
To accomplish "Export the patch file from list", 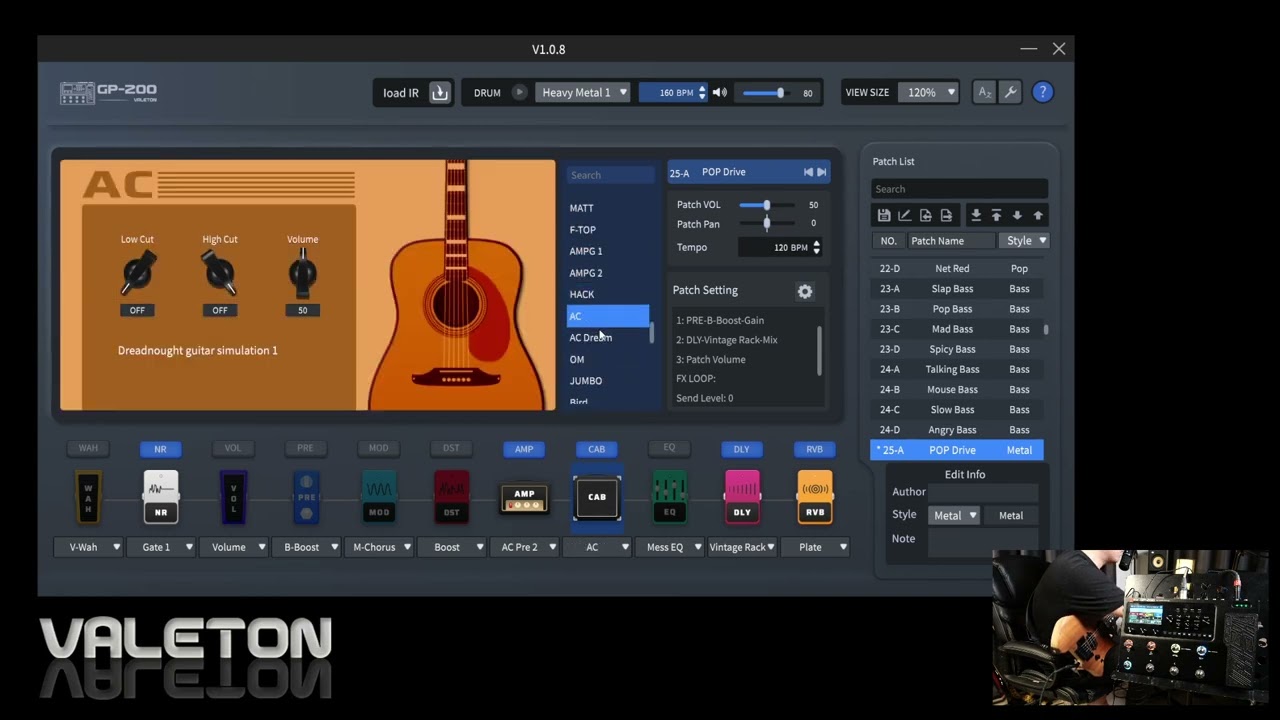I will coord(946,215).
